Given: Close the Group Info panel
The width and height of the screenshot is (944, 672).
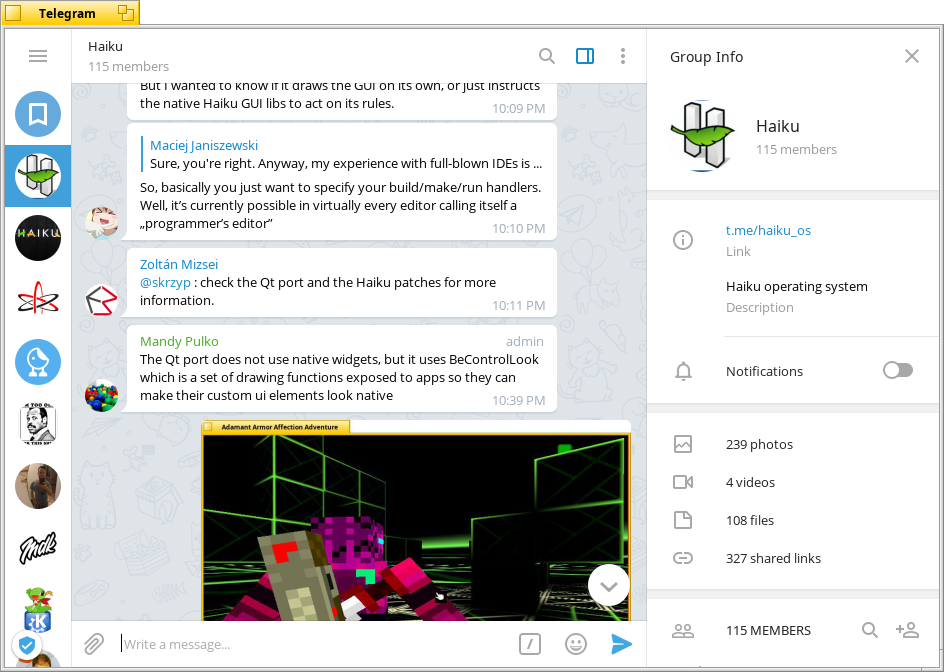Looking at the screenshot, I should (912, 56).
